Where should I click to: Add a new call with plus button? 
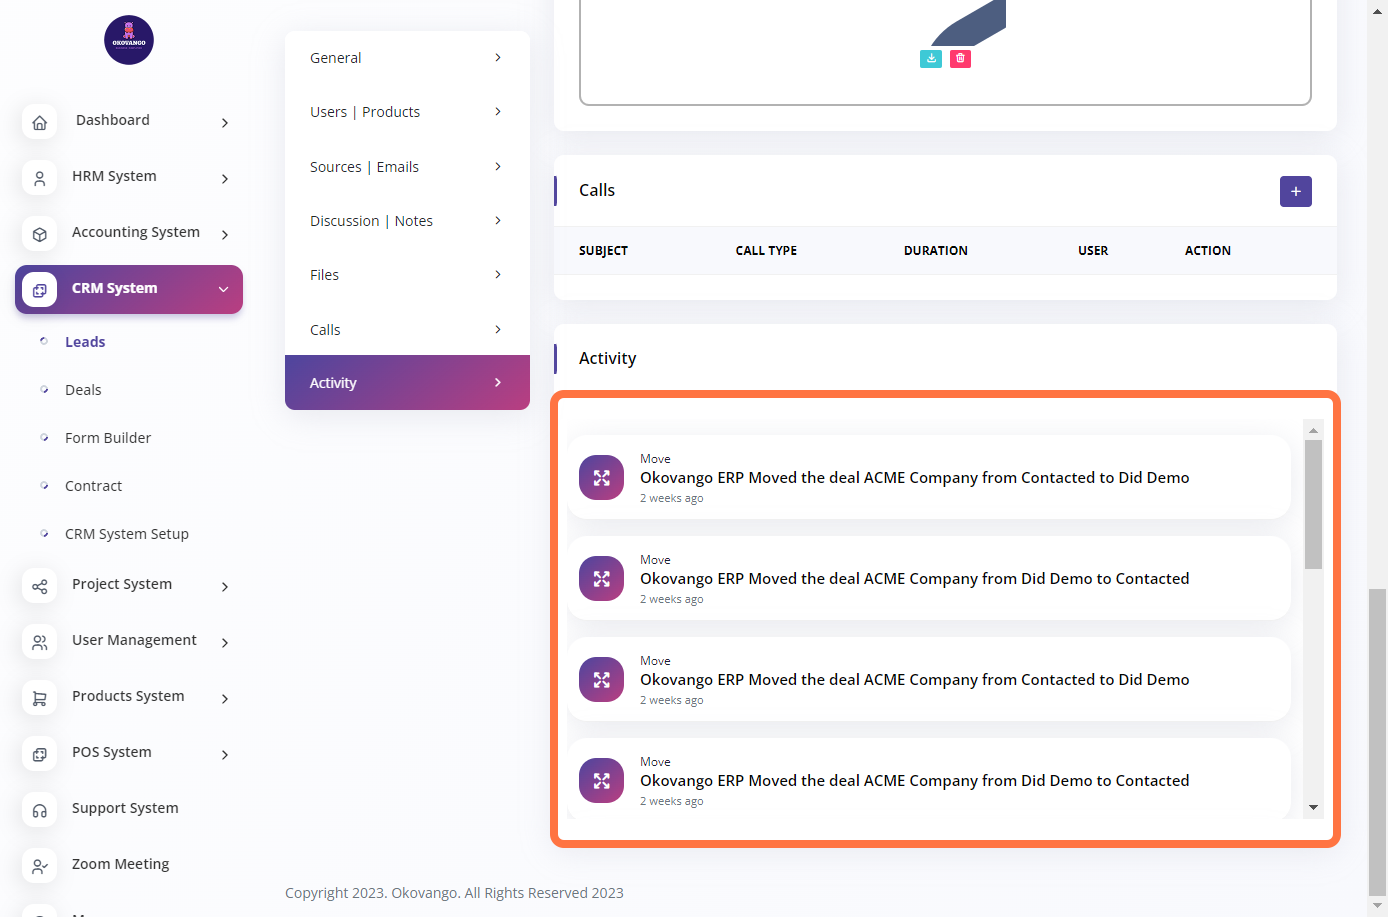[1295, 191]
